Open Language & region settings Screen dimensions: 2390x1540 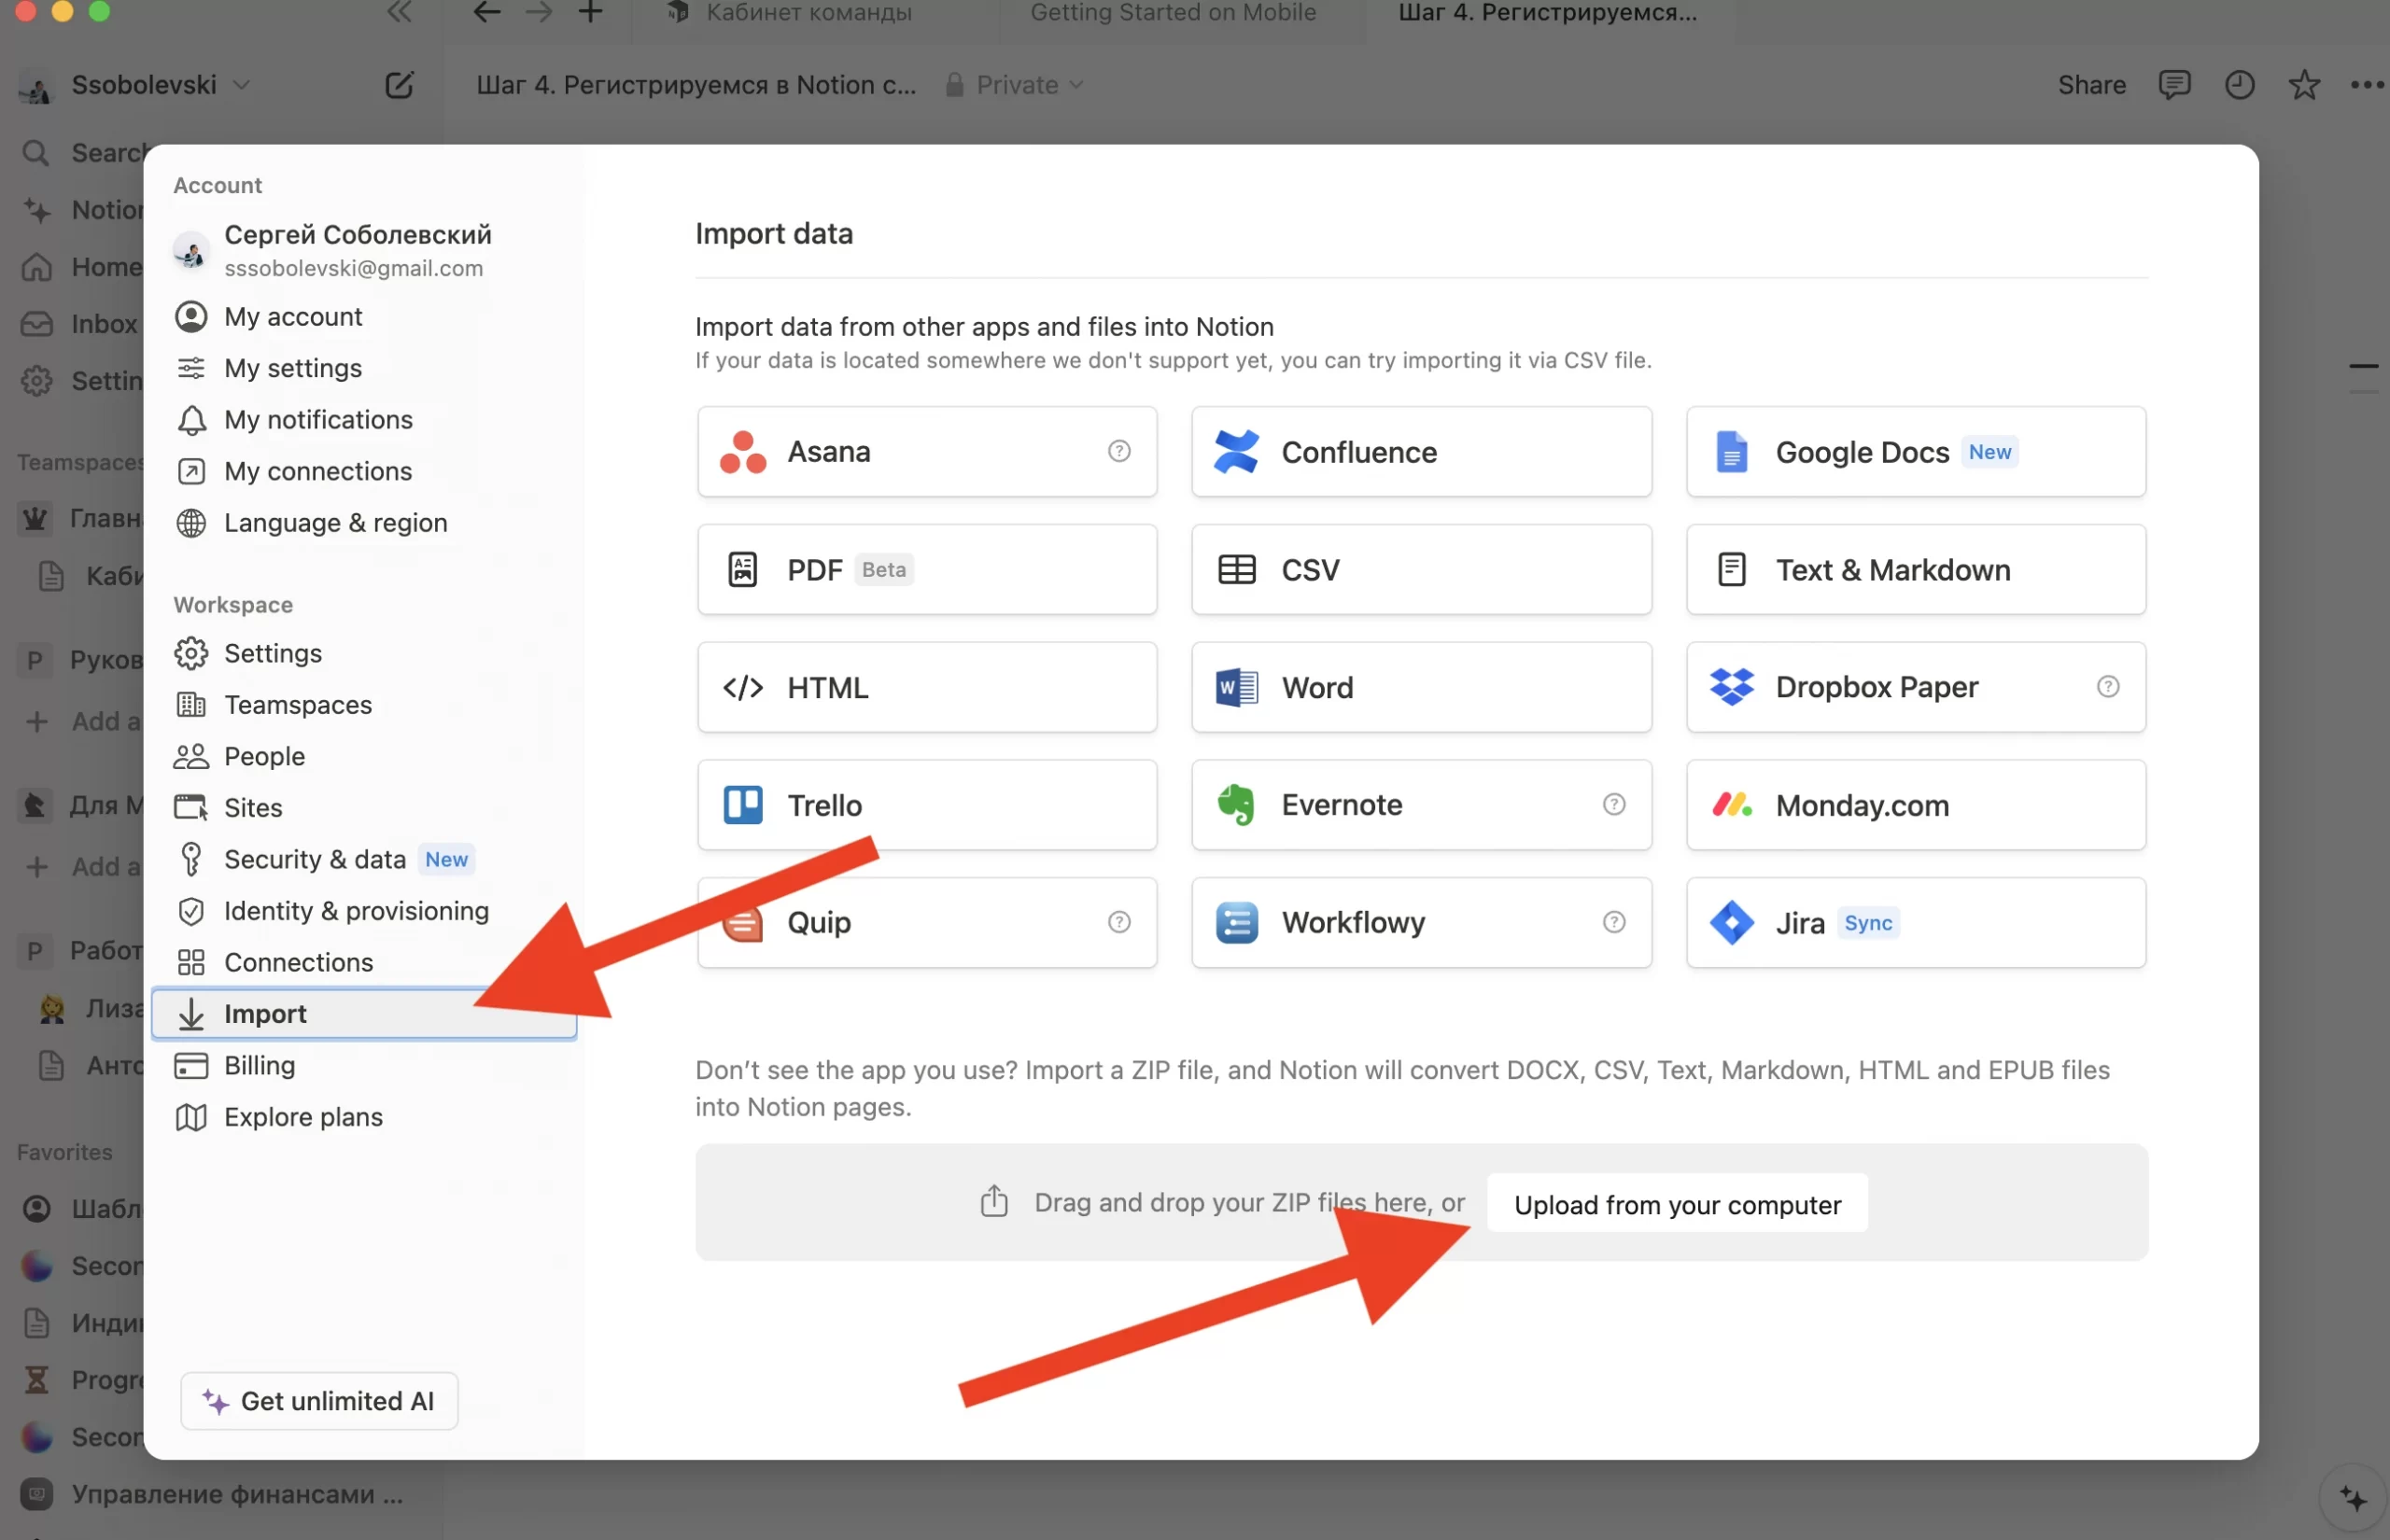(334, 521)
